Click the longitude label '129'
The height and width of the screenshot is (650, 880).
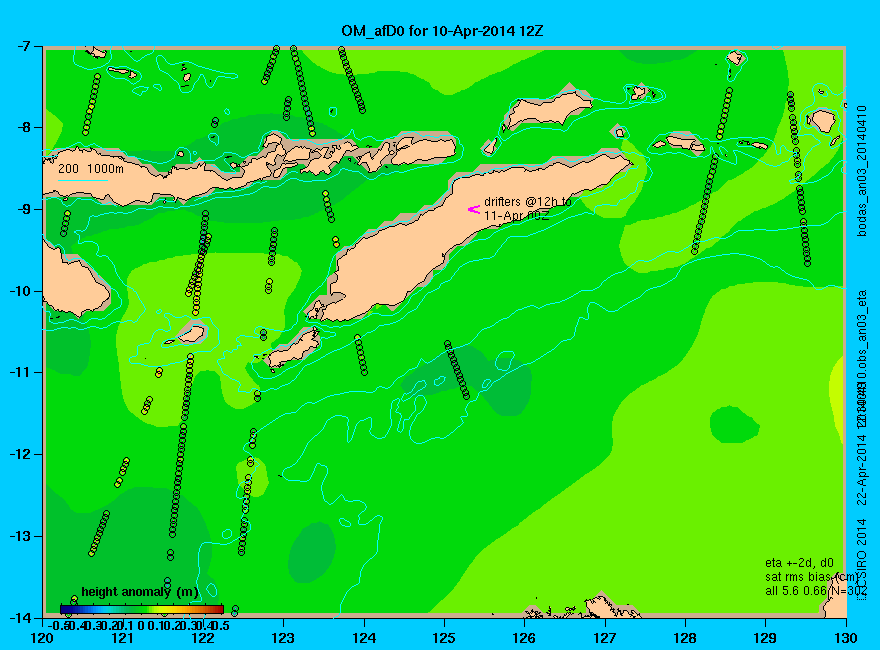tap(765, 638)
